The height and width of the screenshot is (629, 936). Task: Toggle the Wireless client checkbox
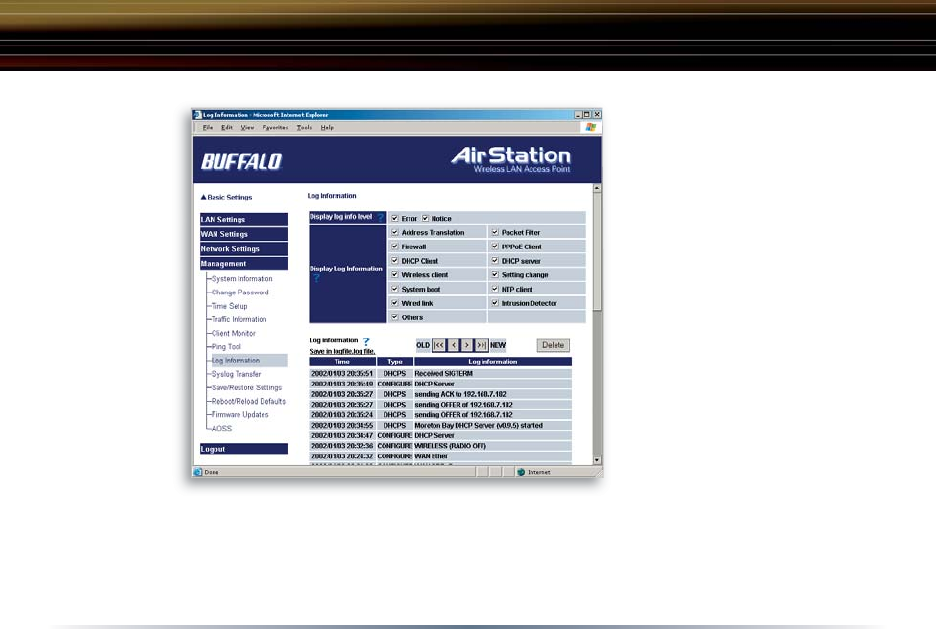pos(395,275)
